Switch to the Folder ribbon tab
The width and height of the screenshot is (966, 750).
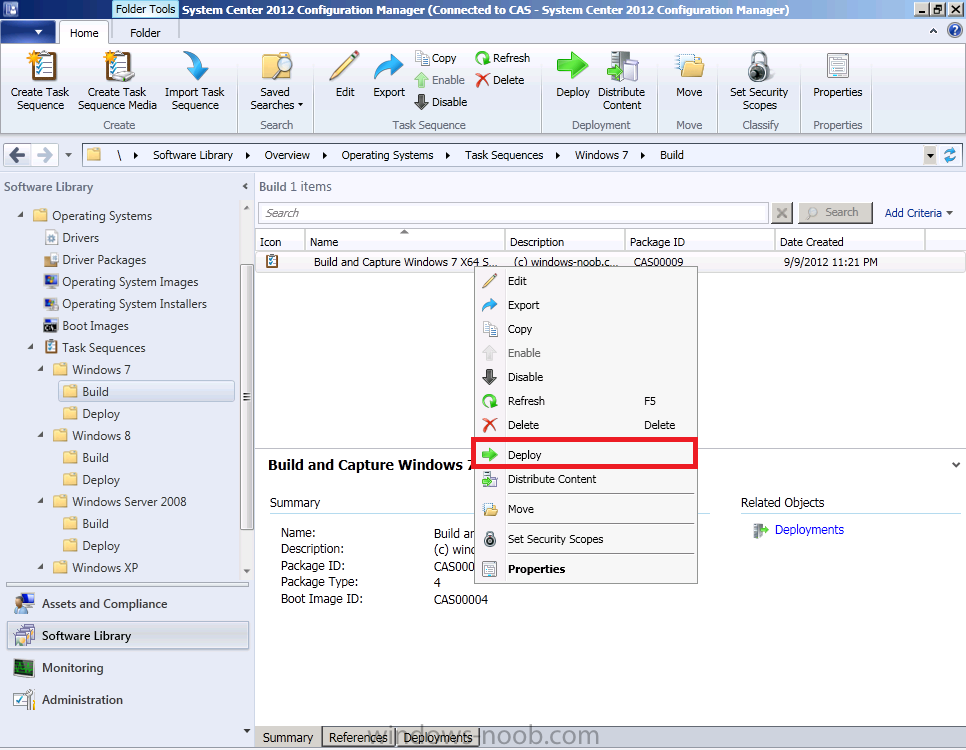pos(145,33)
